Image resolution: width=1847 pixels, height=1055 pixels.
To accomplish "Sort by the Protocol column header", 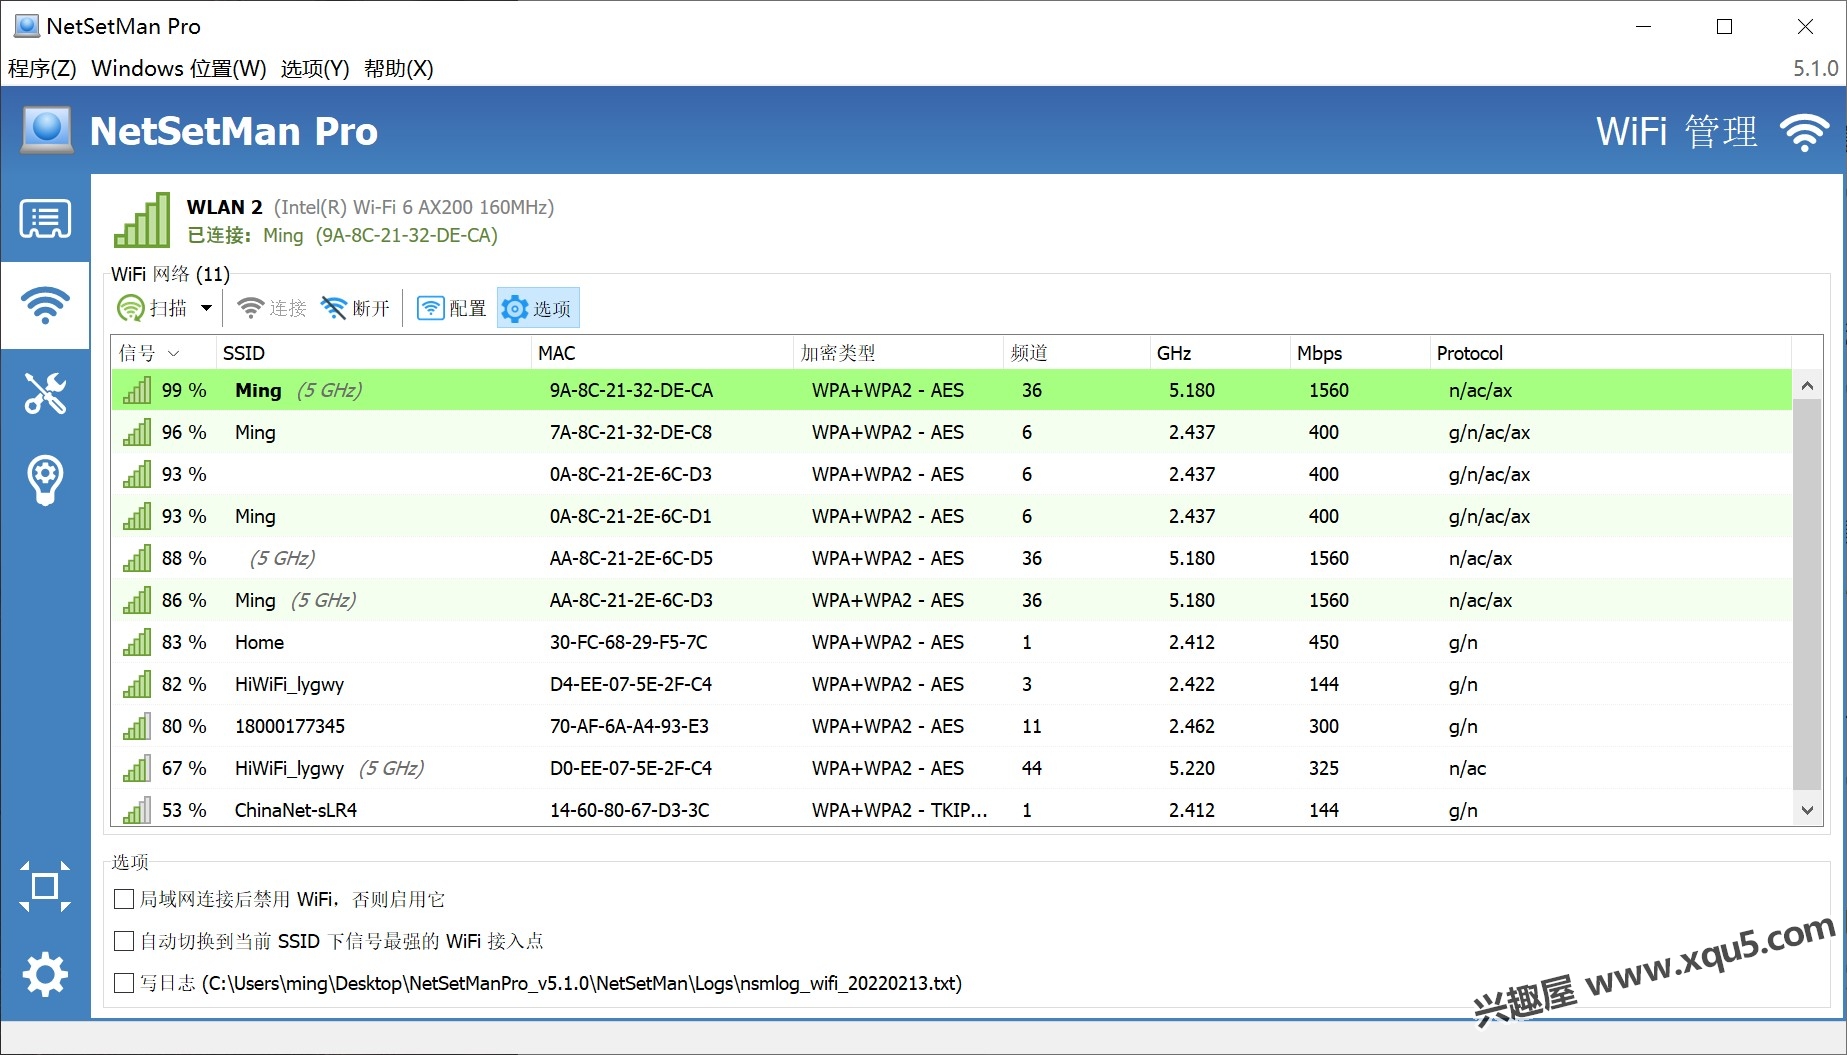I will pyautogui.click(x=1610, y=353).
